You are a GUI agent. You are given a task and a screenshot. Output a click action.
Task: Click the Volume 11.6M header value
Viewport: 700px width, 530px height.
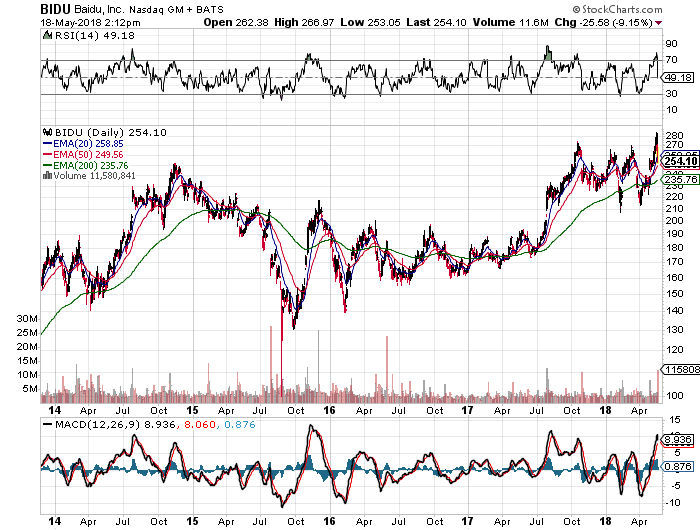511,22
